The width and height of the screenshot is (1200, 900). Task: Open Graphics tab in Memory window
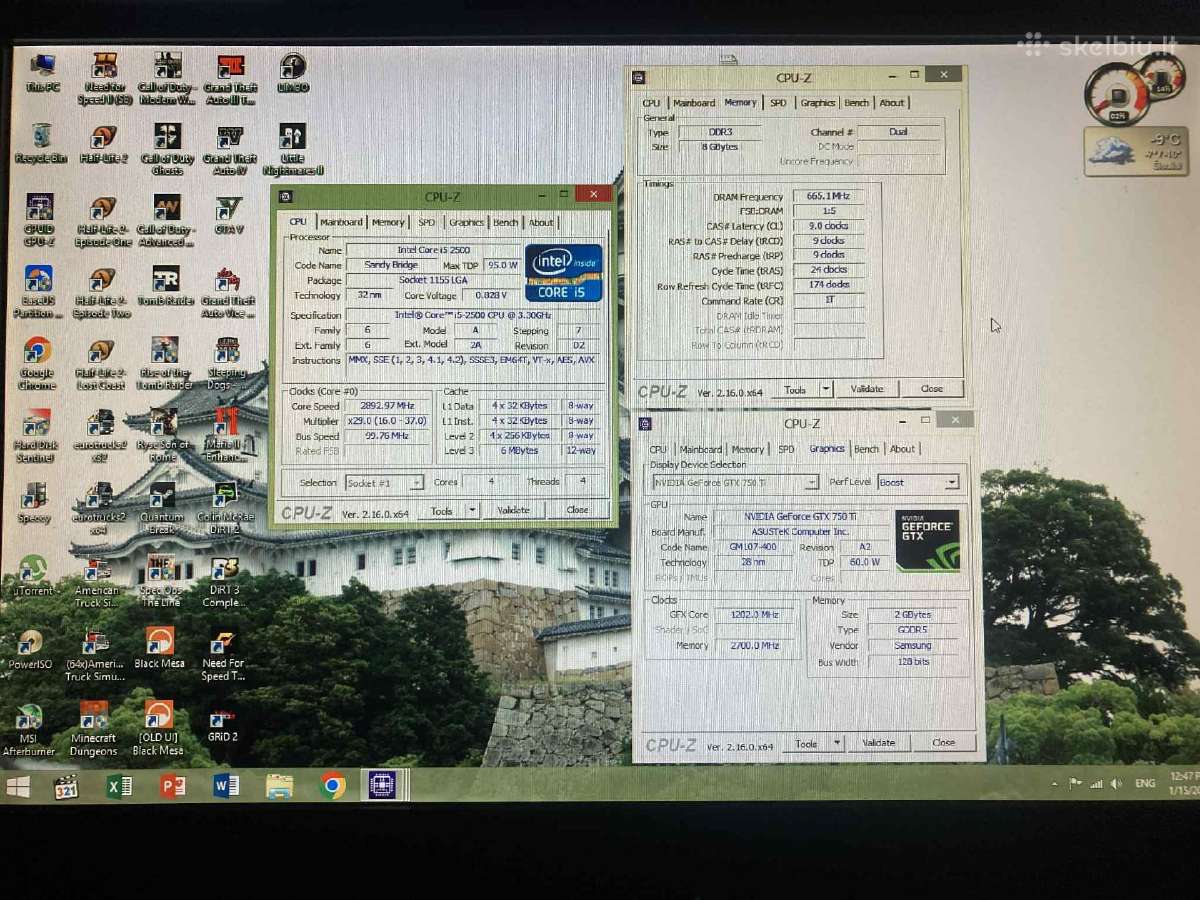click(x=818, y=103)
